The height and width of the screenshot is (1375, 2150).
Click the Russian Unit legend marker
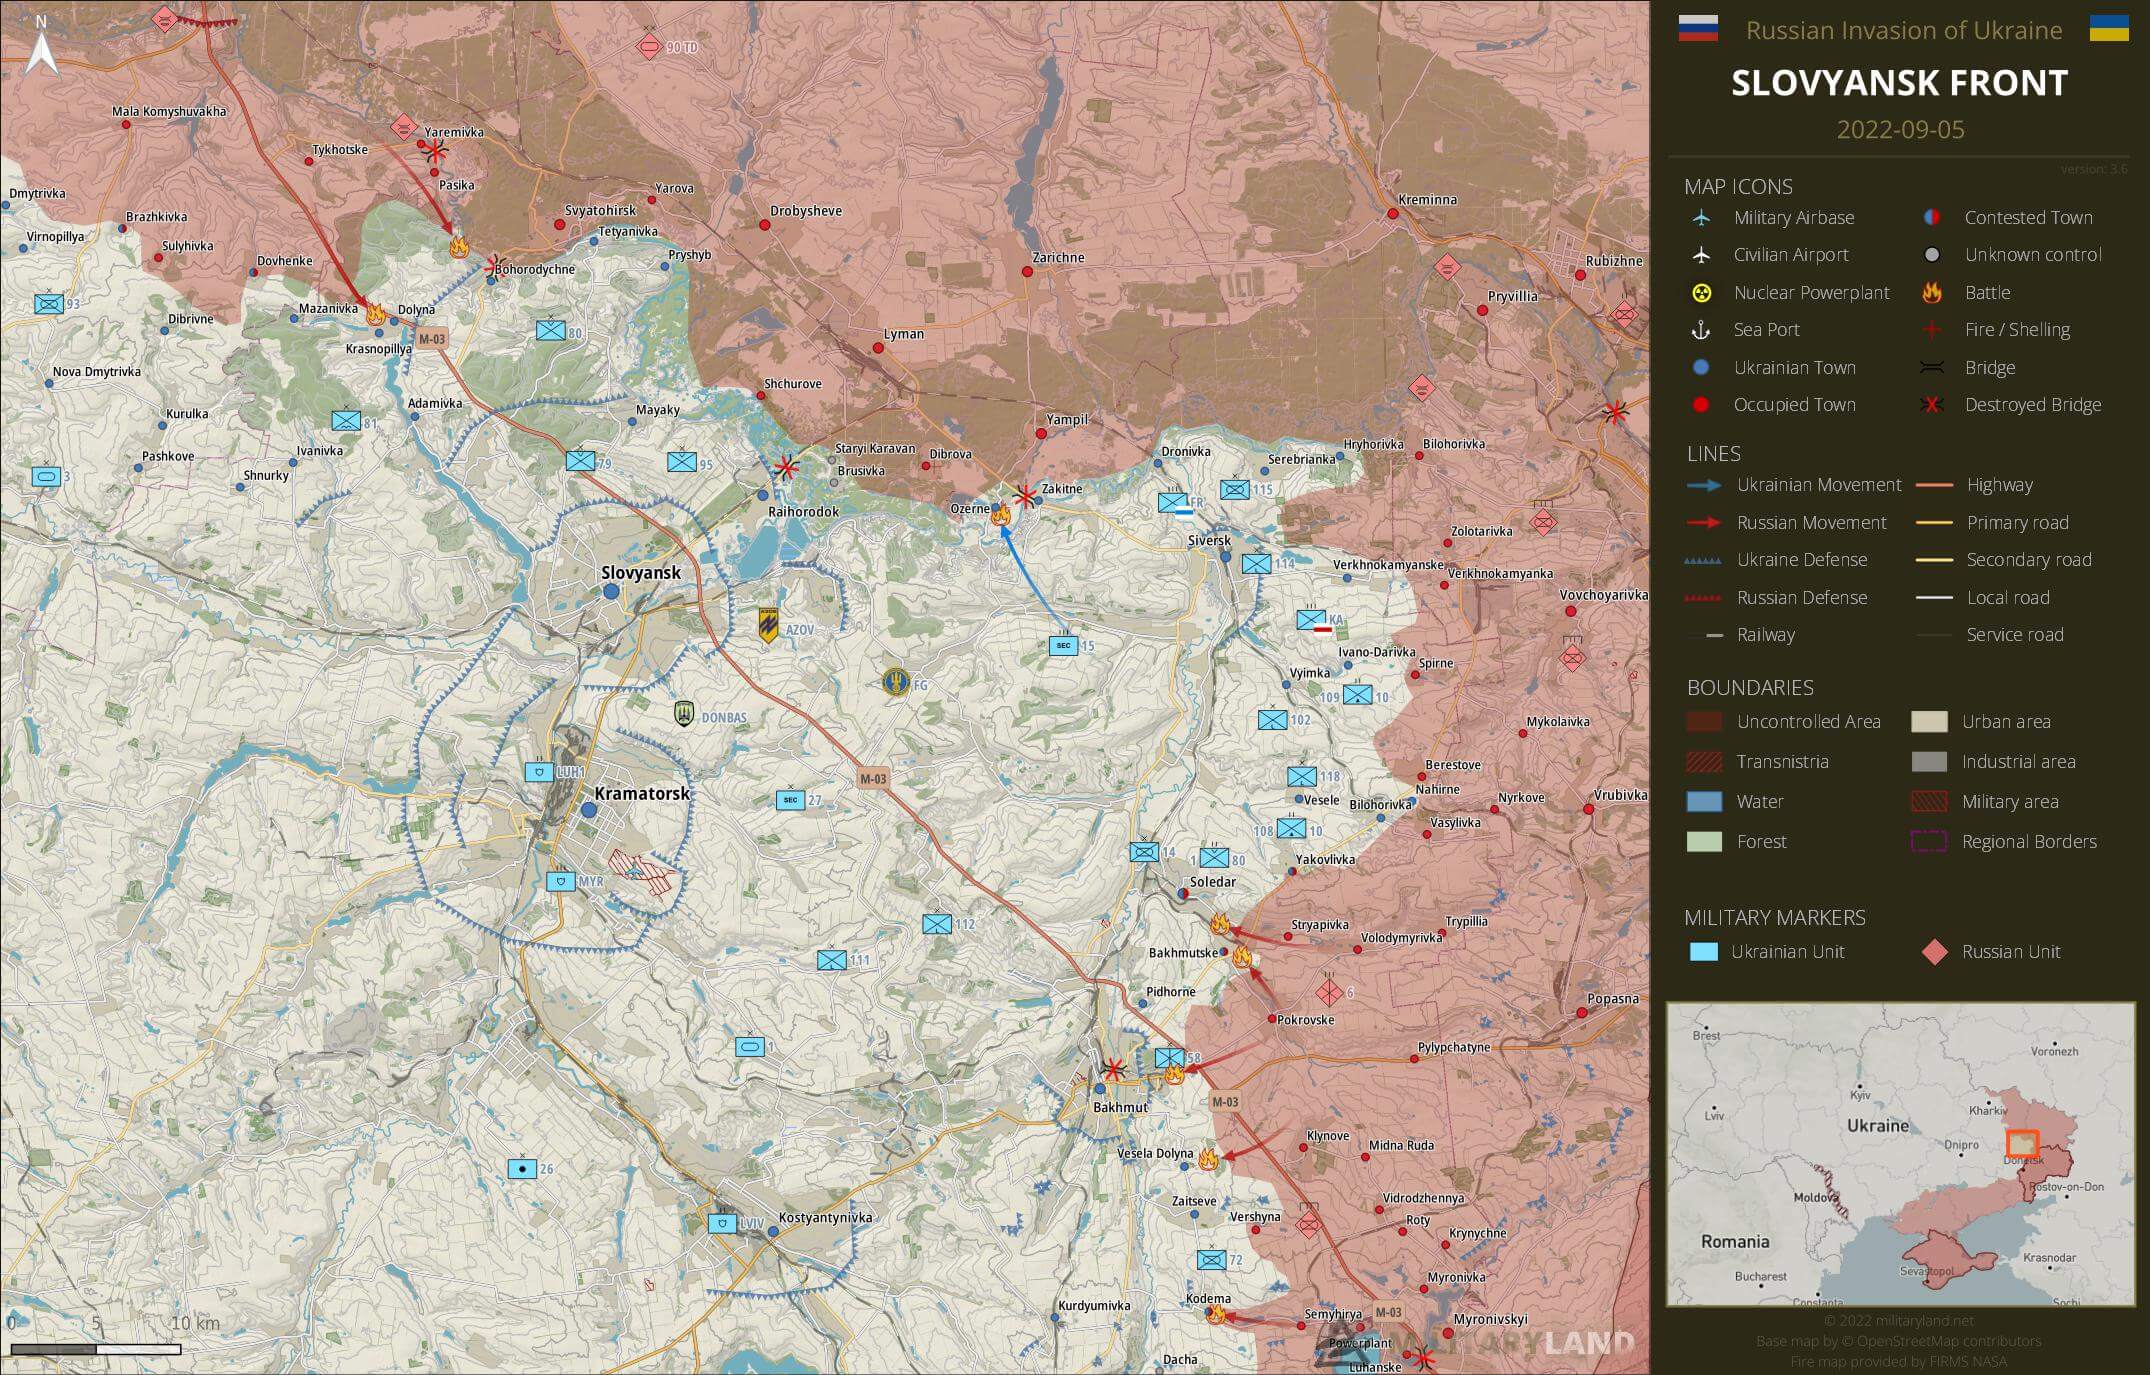pos(1935,952)
